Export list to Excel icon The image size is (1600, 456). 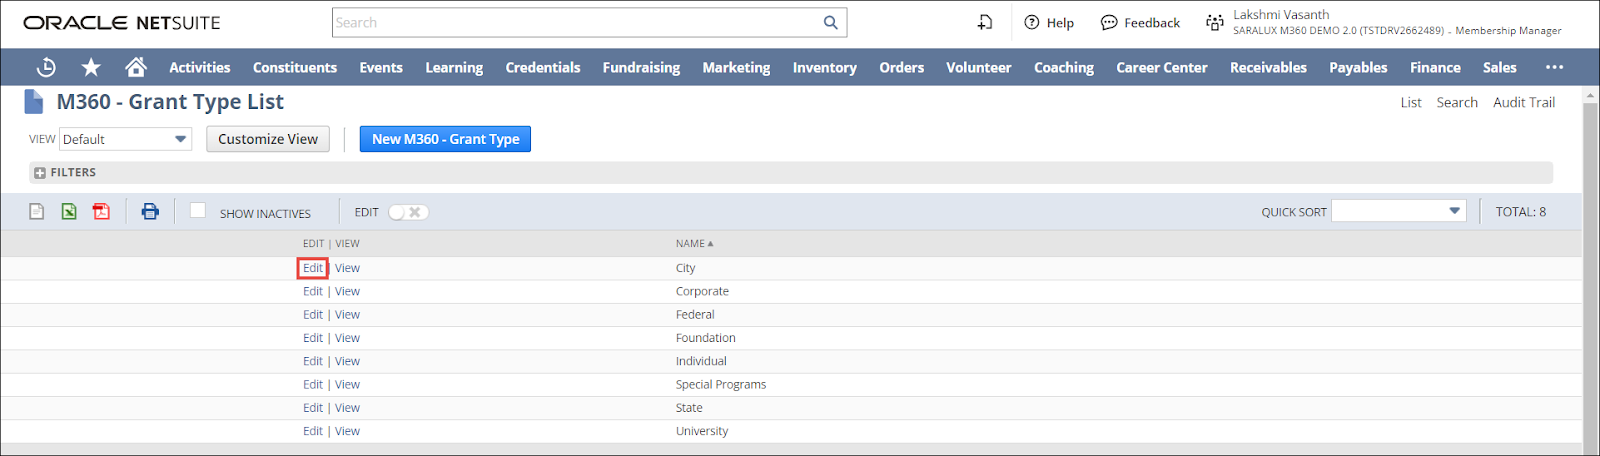[69, 211]
